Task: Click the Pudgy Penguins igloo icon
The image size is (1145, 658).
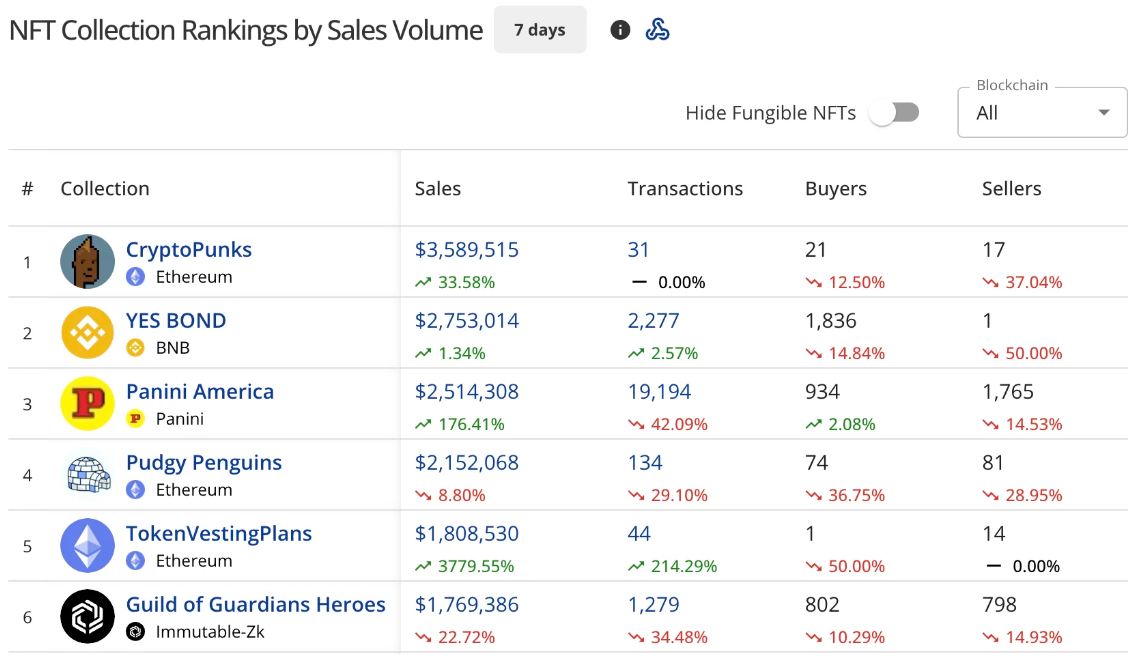Action: point(87,475)
